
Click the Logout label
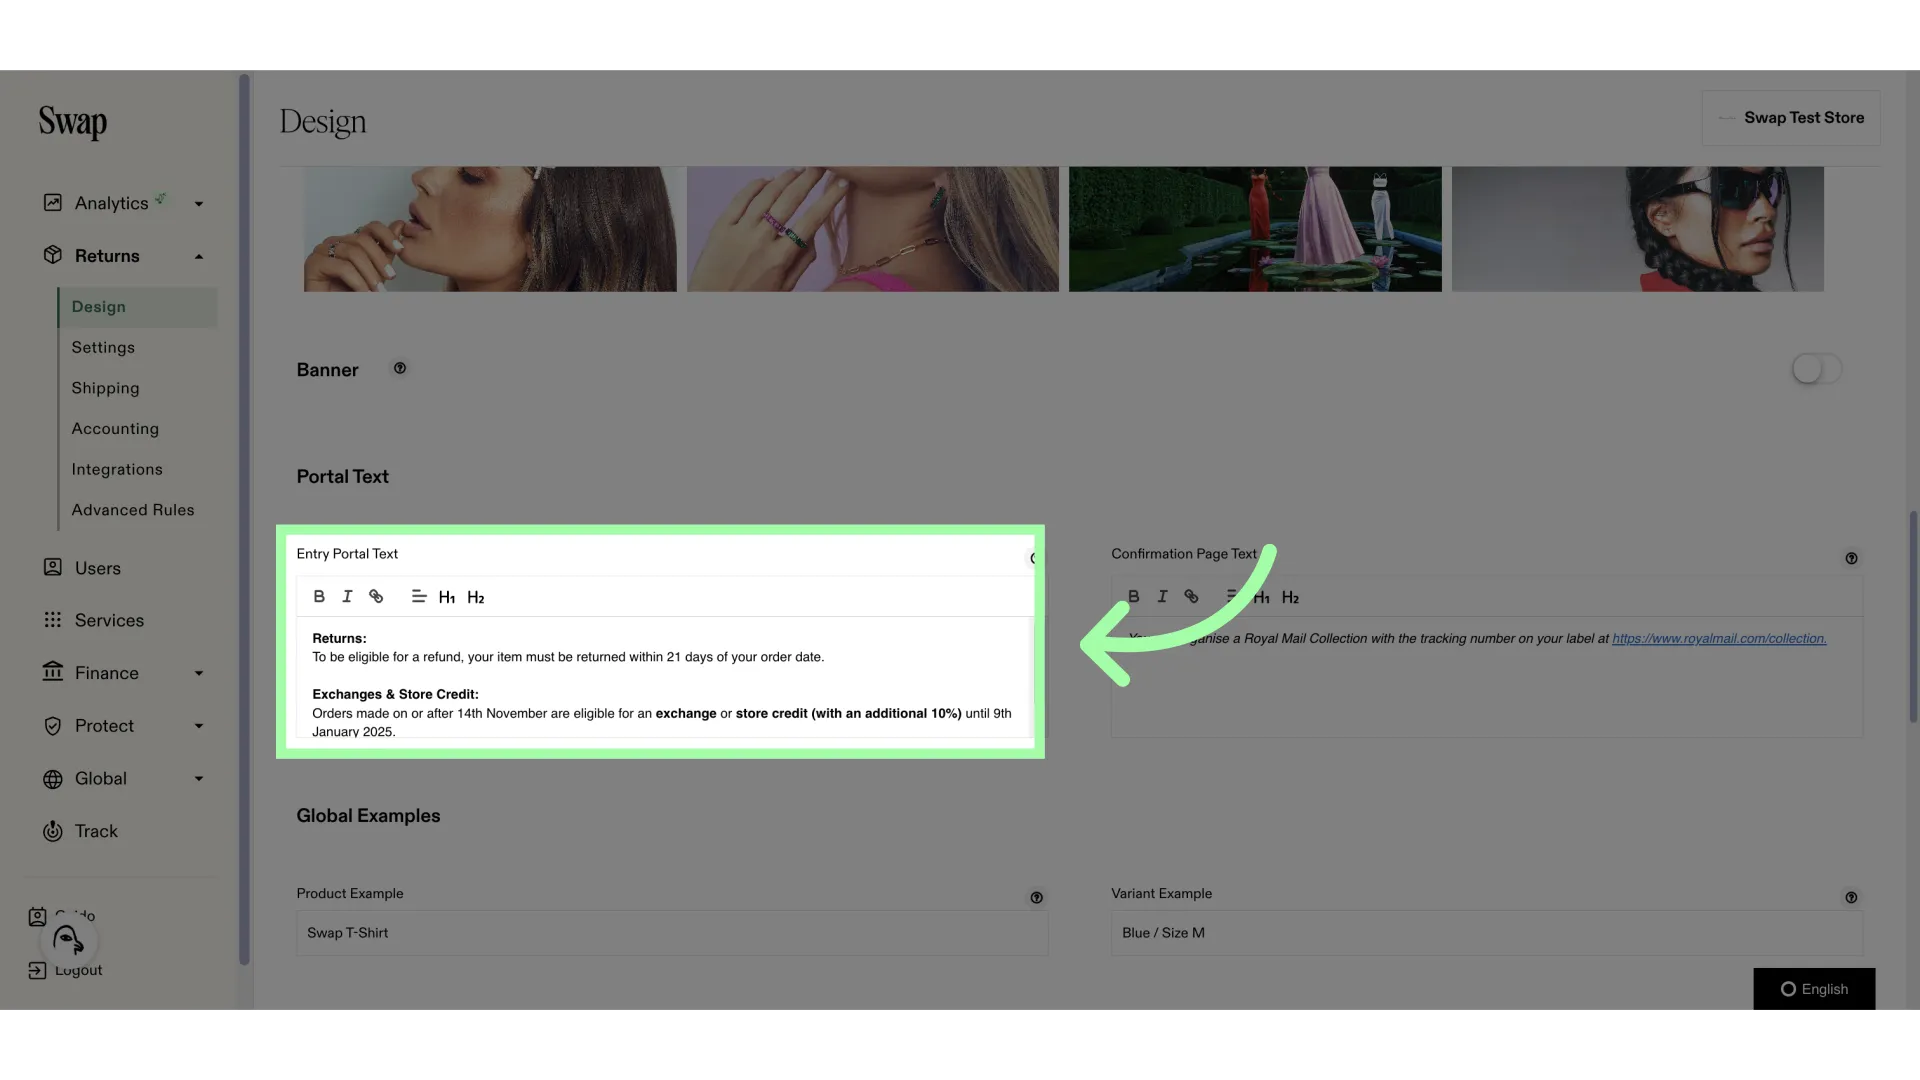(x=79, y=970)
